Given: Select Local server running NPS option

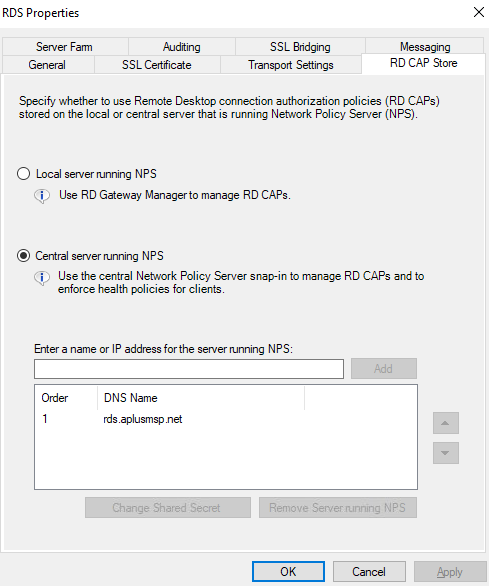Looking at the screenshot, I should 24,174.
